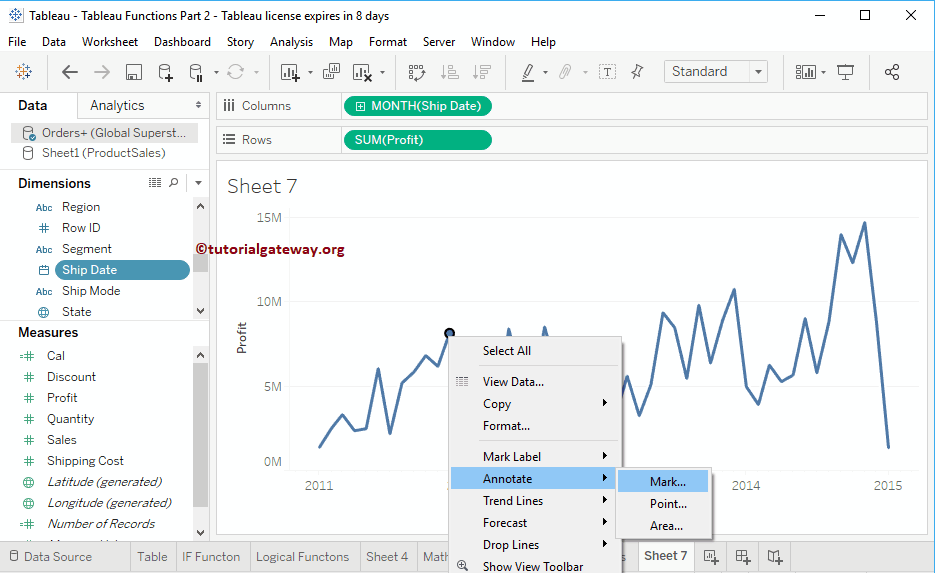Click the New Data Source icon
935x573 pixels.
165,72
